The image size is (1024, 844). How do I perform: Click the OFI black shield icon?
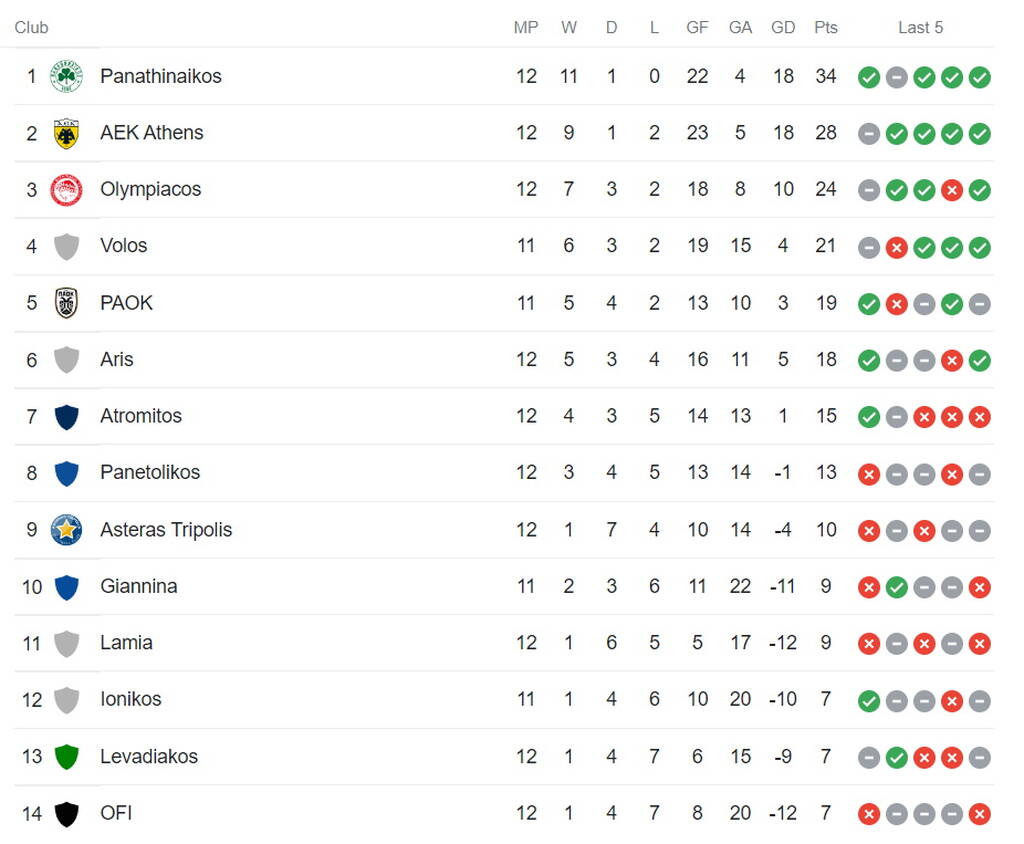67,813
